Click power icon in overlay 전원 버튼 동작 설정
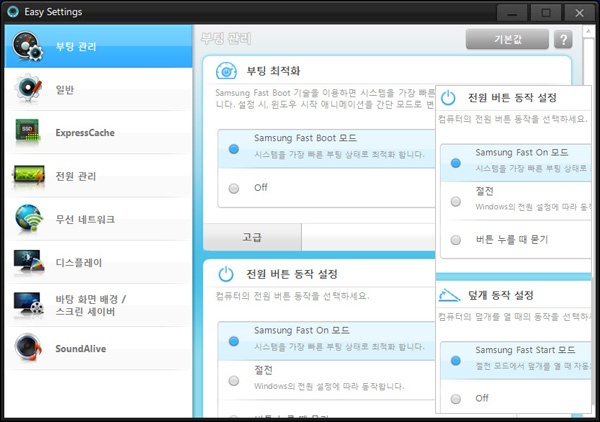This screenshot has height=422, width=600. click(448, 98)
